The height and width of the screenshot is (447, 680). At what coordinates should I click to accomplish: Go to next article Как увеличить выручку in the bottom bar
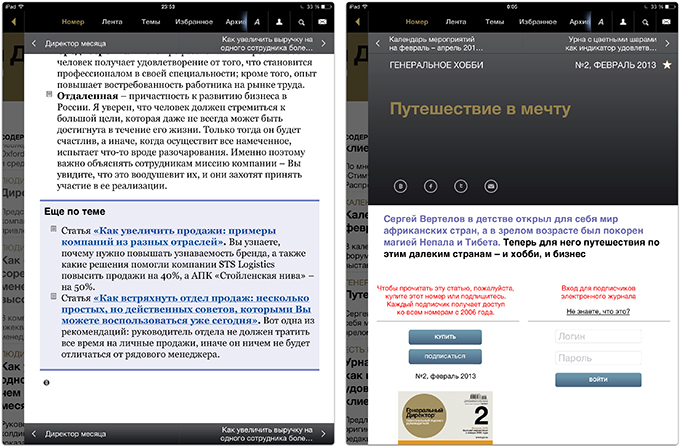272,434
